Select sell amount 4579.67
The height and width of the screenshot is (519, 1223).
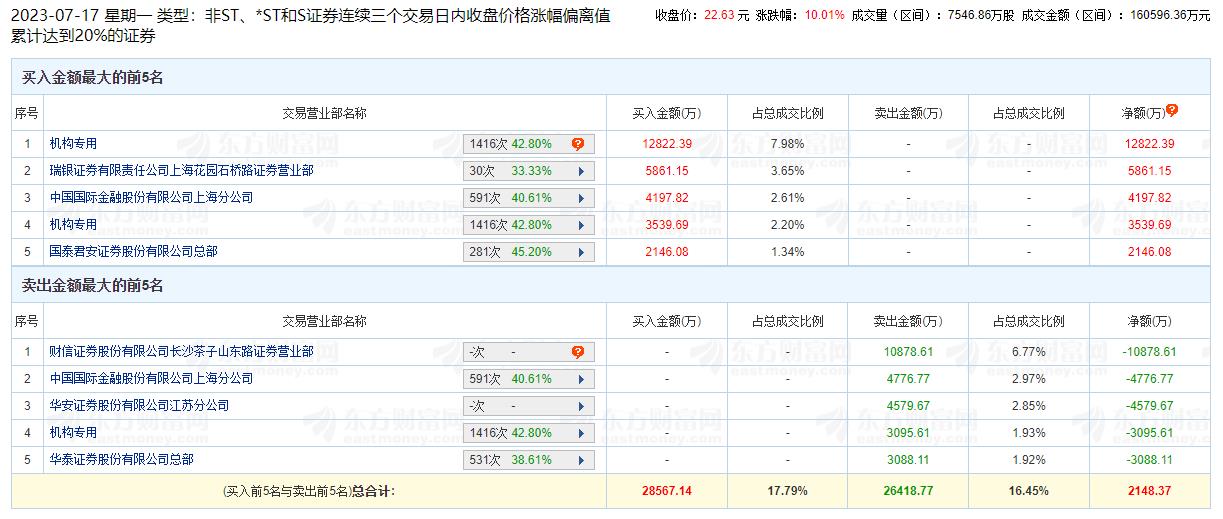click(x=908, y=406)
